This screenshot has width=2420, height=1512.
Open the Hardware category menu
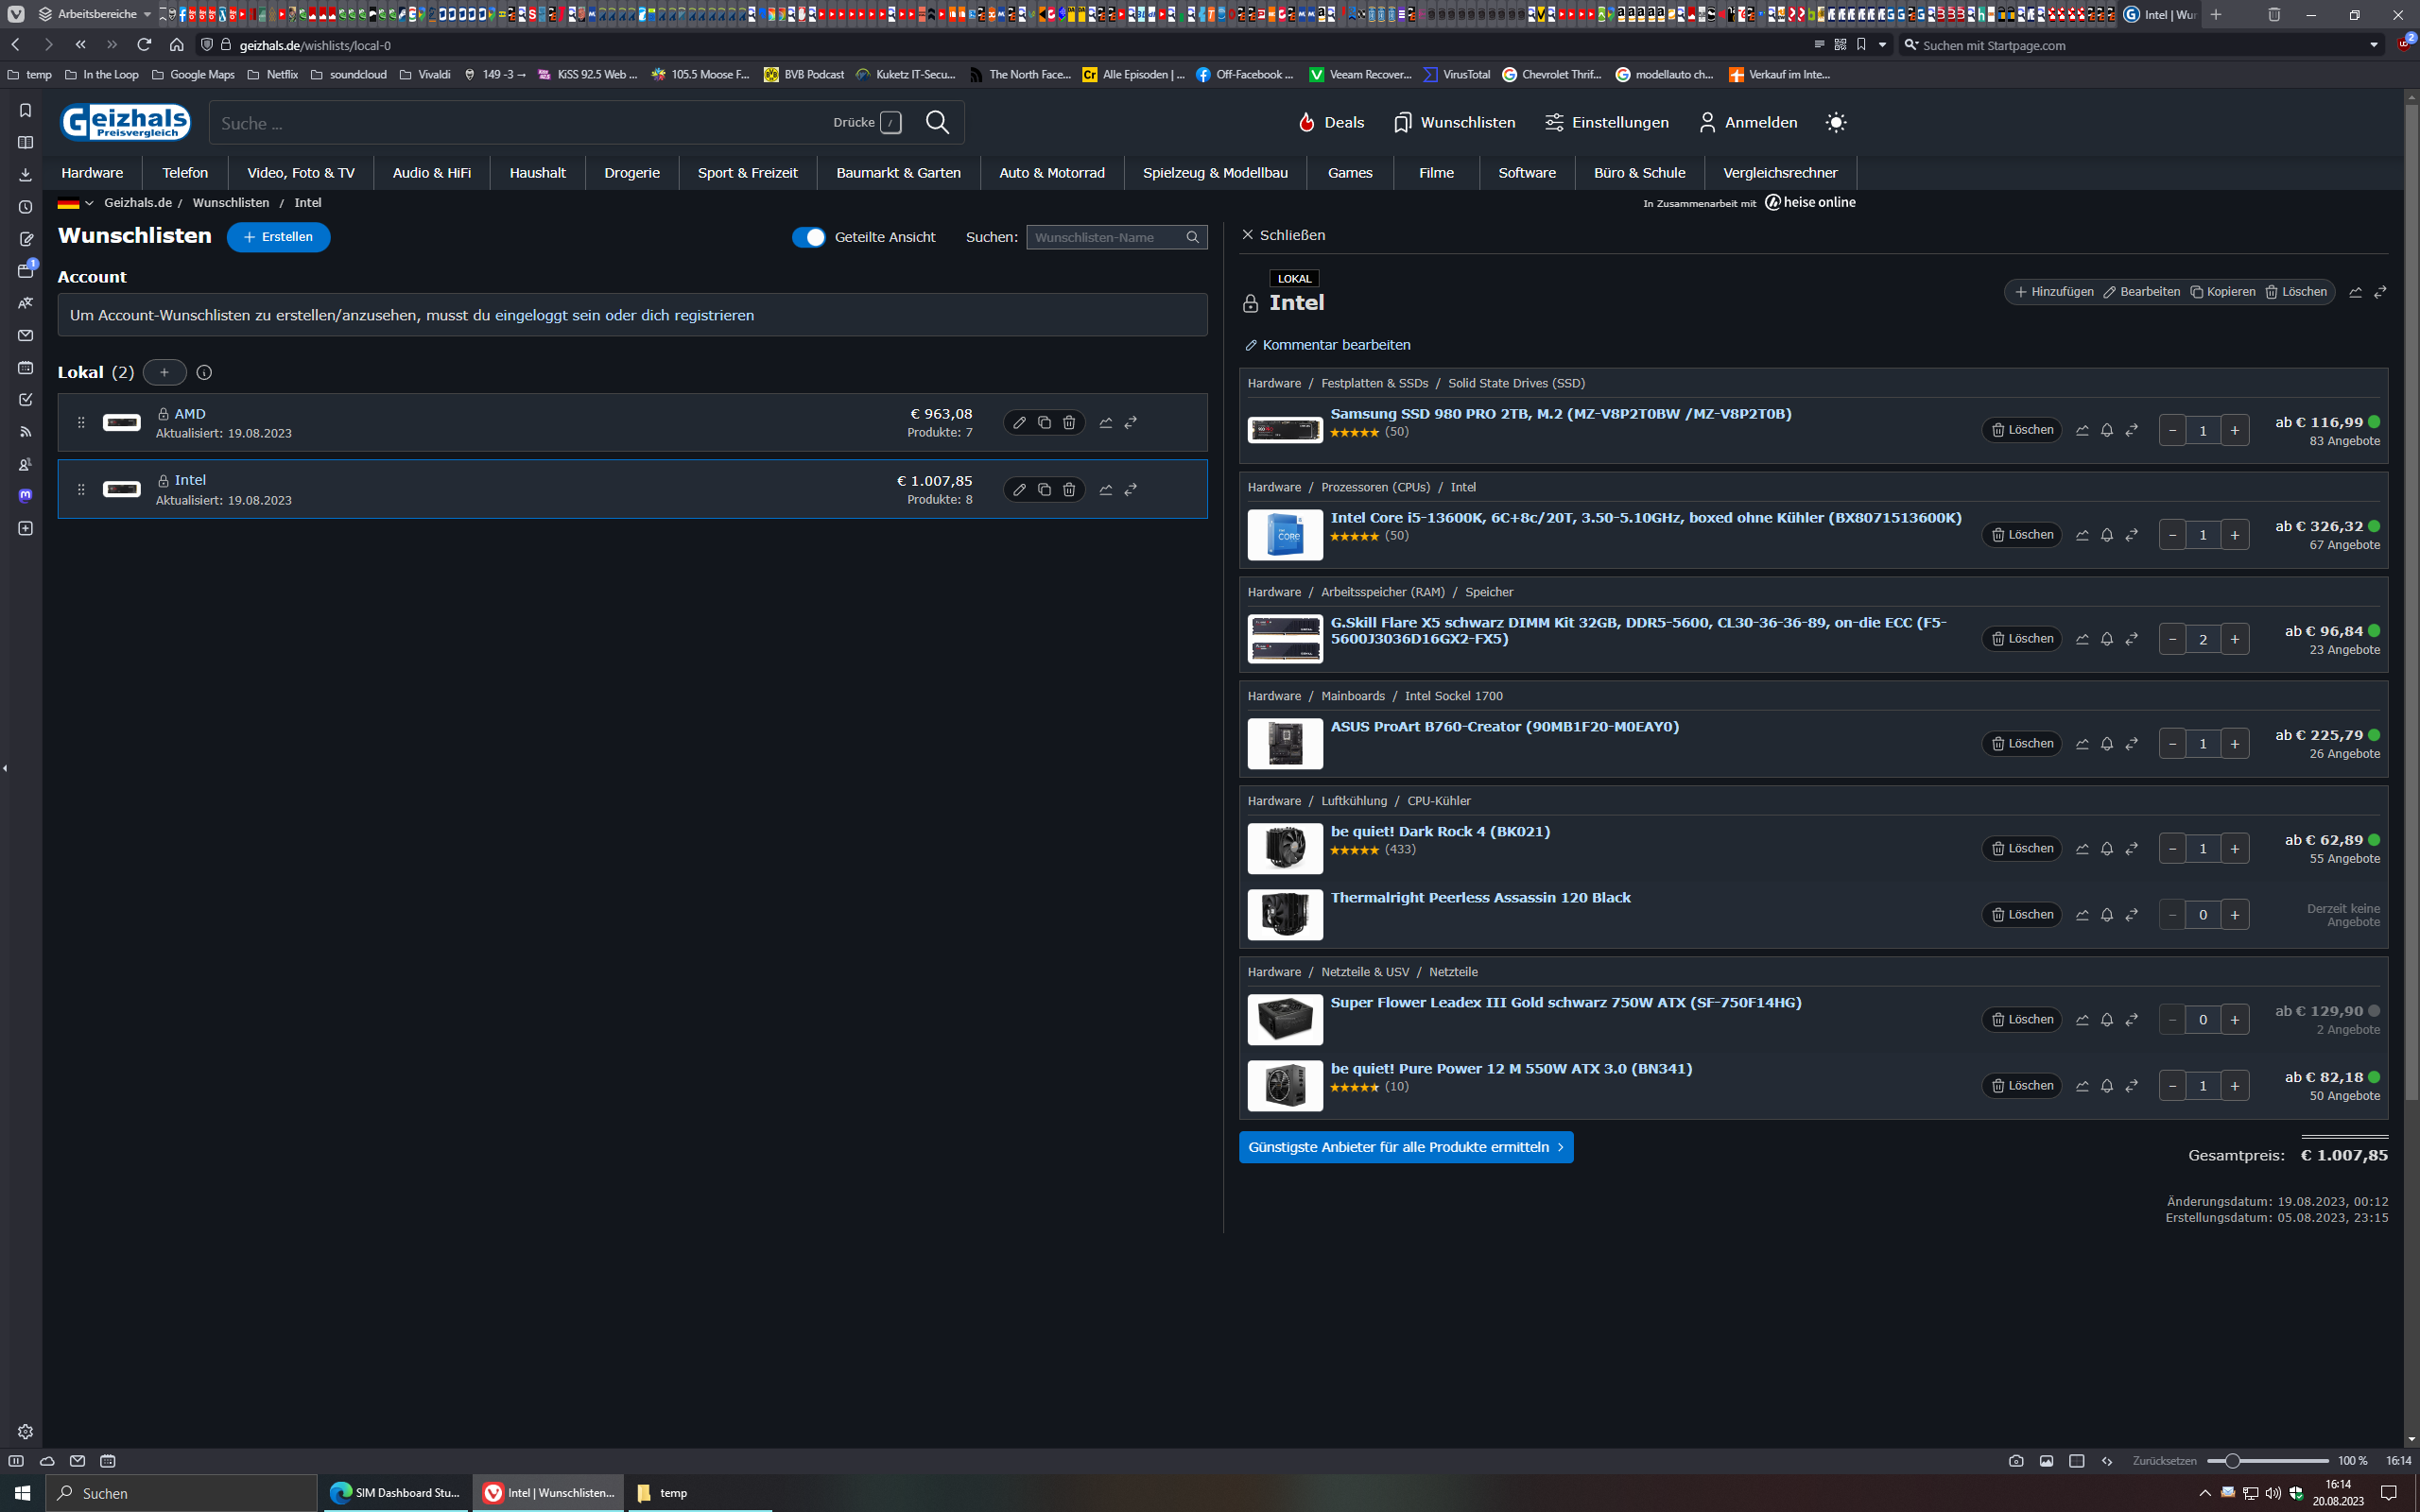coord(92,173)
